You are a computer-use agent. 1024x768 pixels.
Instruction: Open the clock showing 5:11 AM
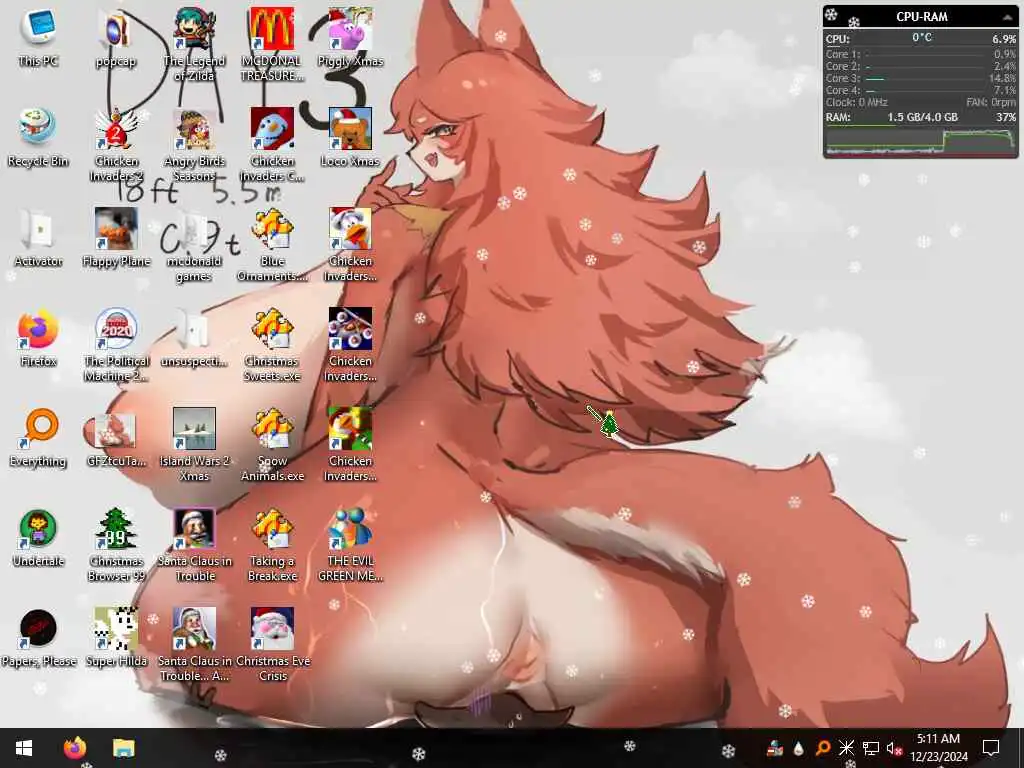[x=938, y=748]
